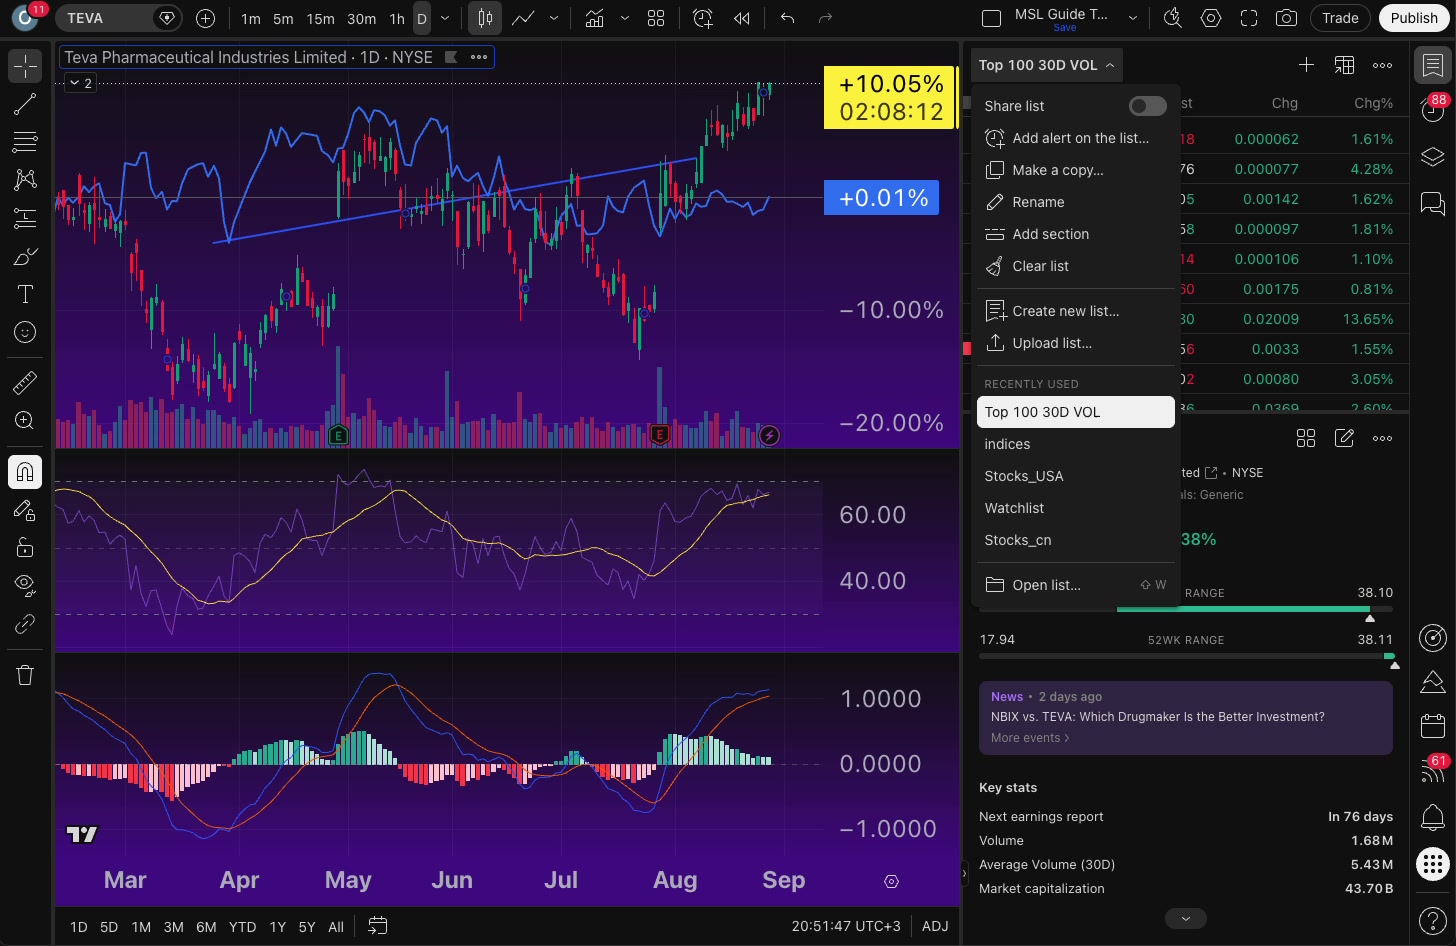The width and height of the screenshot is (1456, 946).
Task: Click the 52WK range bar indicator
Action: coord(1186,656)
